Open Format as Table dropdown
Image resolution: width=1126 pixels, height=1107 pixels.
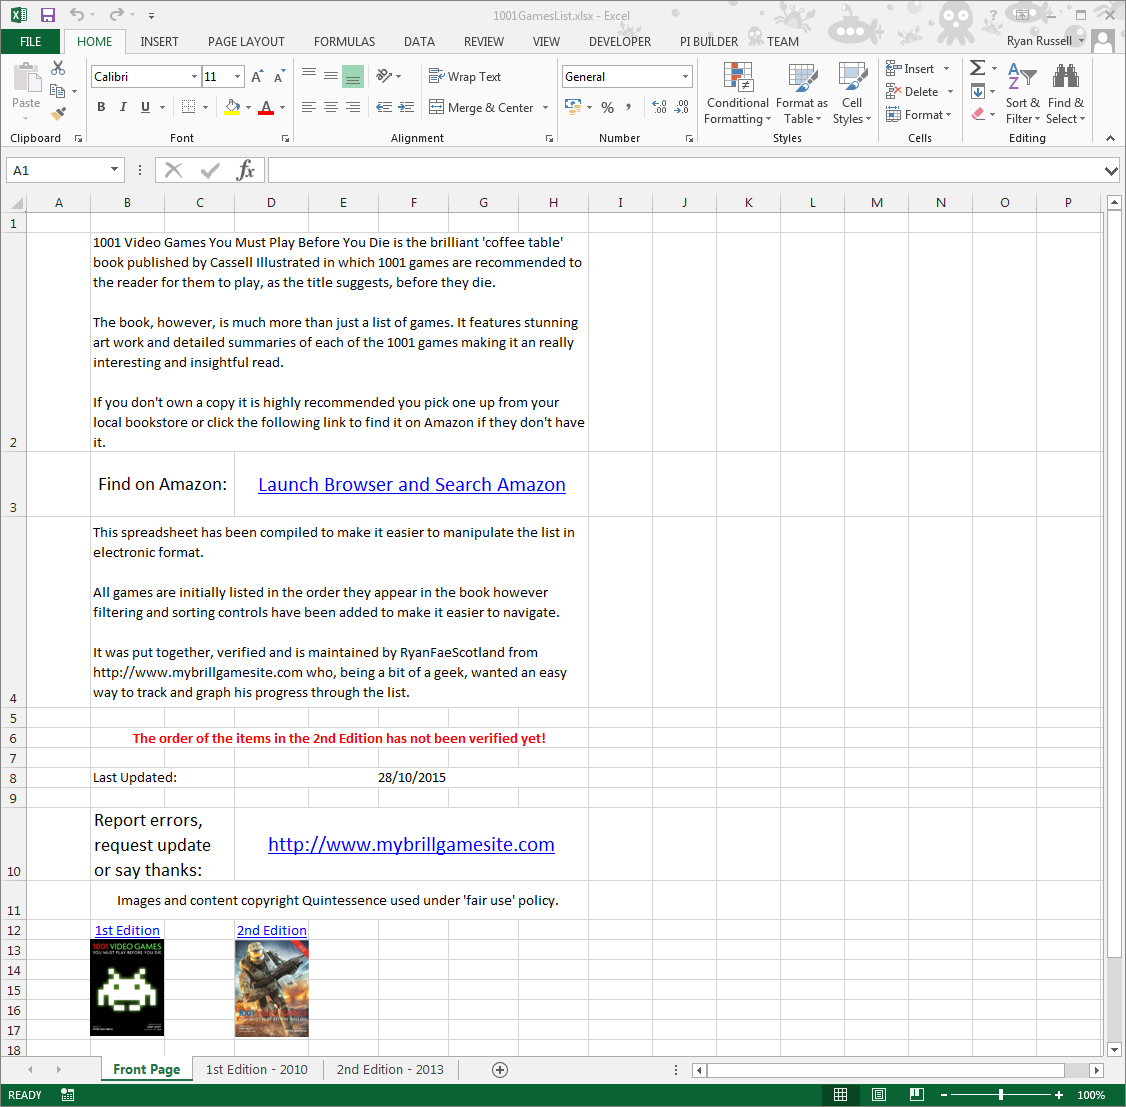coord(802,93)
